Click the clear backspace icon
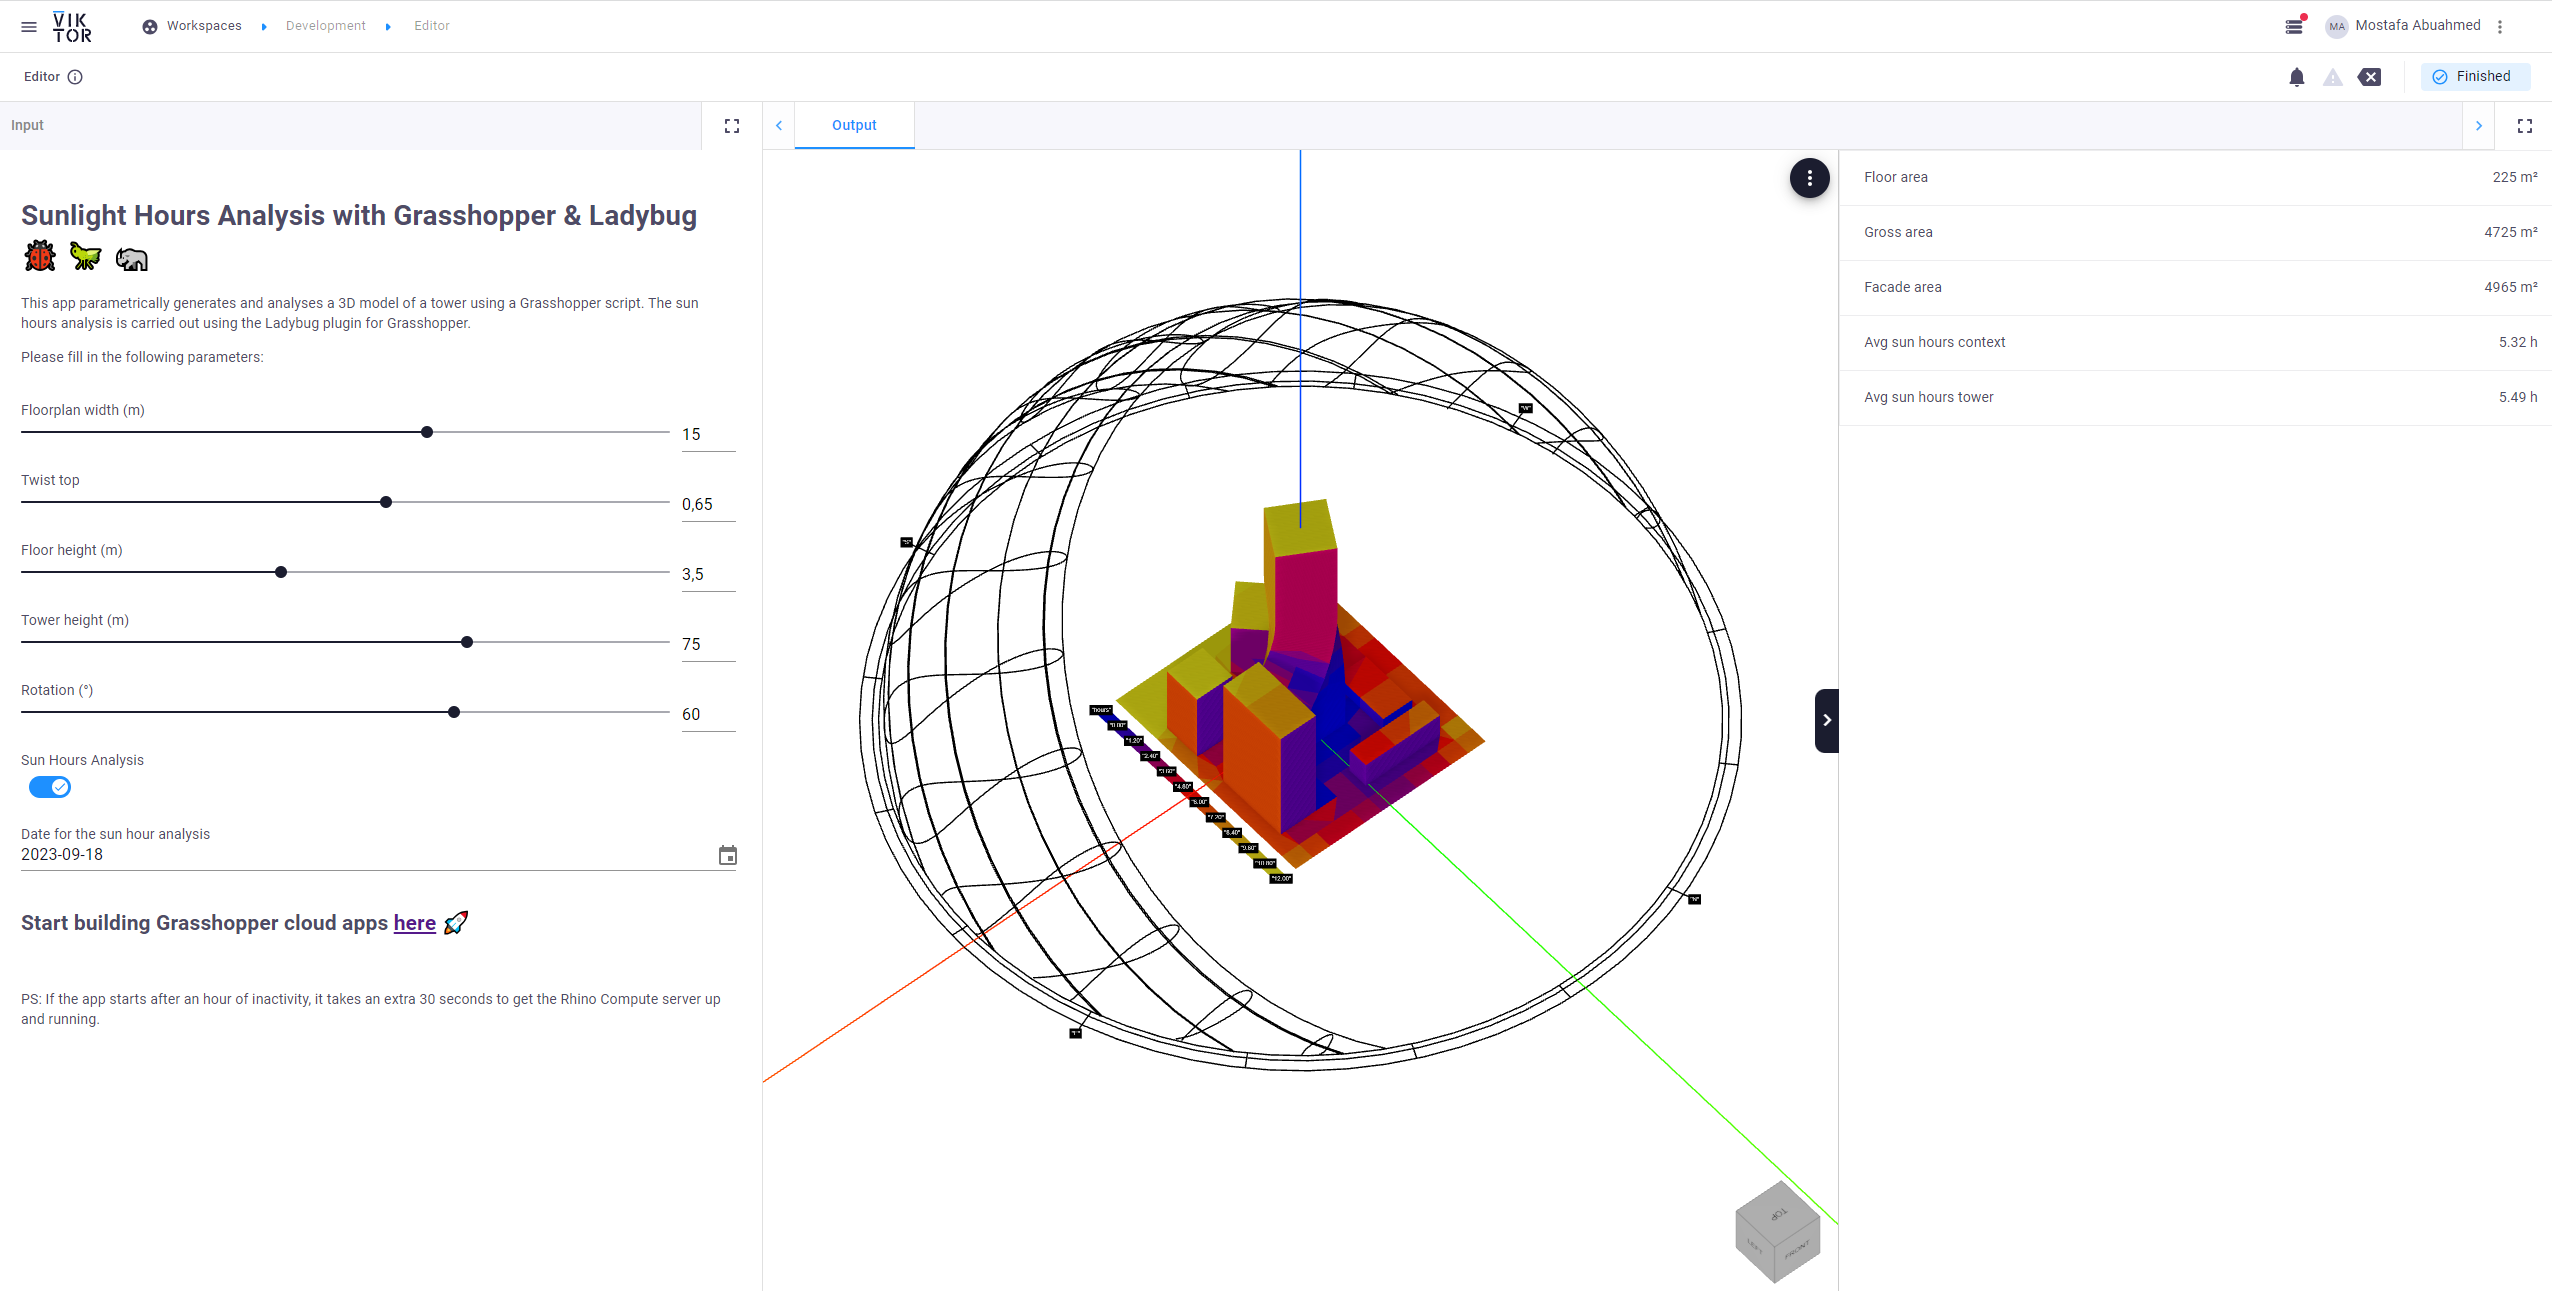Viewport: 2552px width, 1291px height. (2369, 77)
